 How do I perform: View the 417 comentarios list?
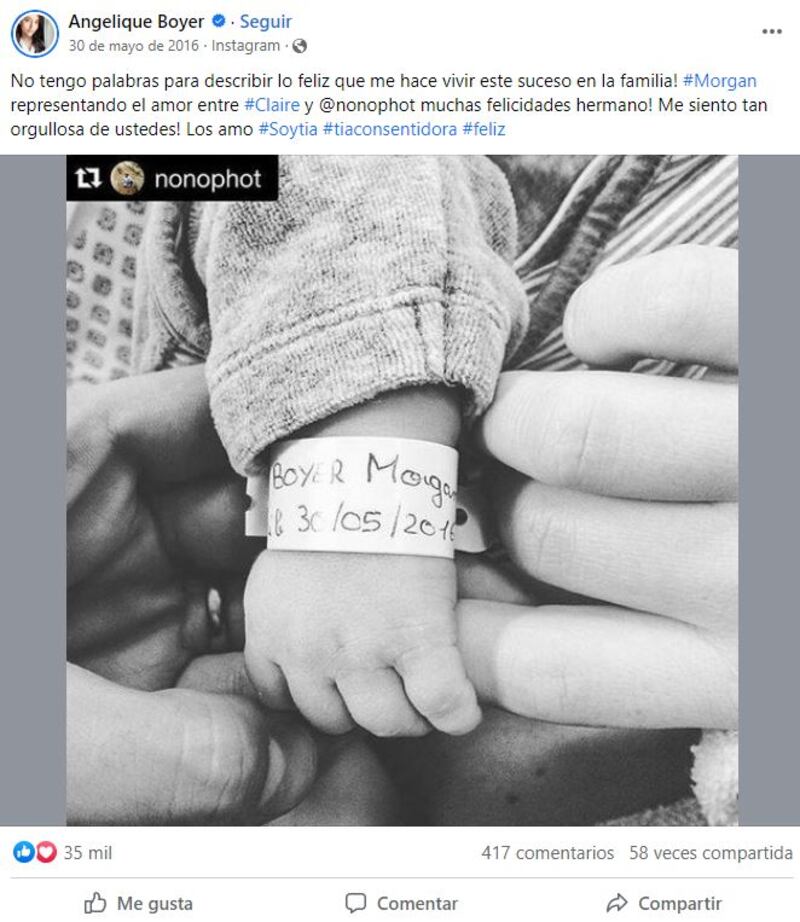pos(547,853)
